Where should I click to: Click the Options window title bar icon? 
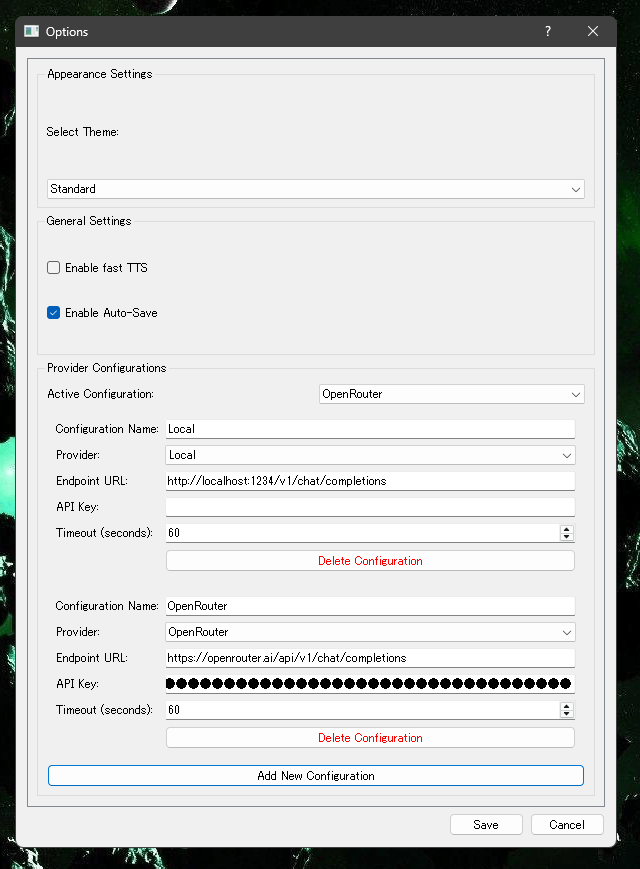[31, 32]
